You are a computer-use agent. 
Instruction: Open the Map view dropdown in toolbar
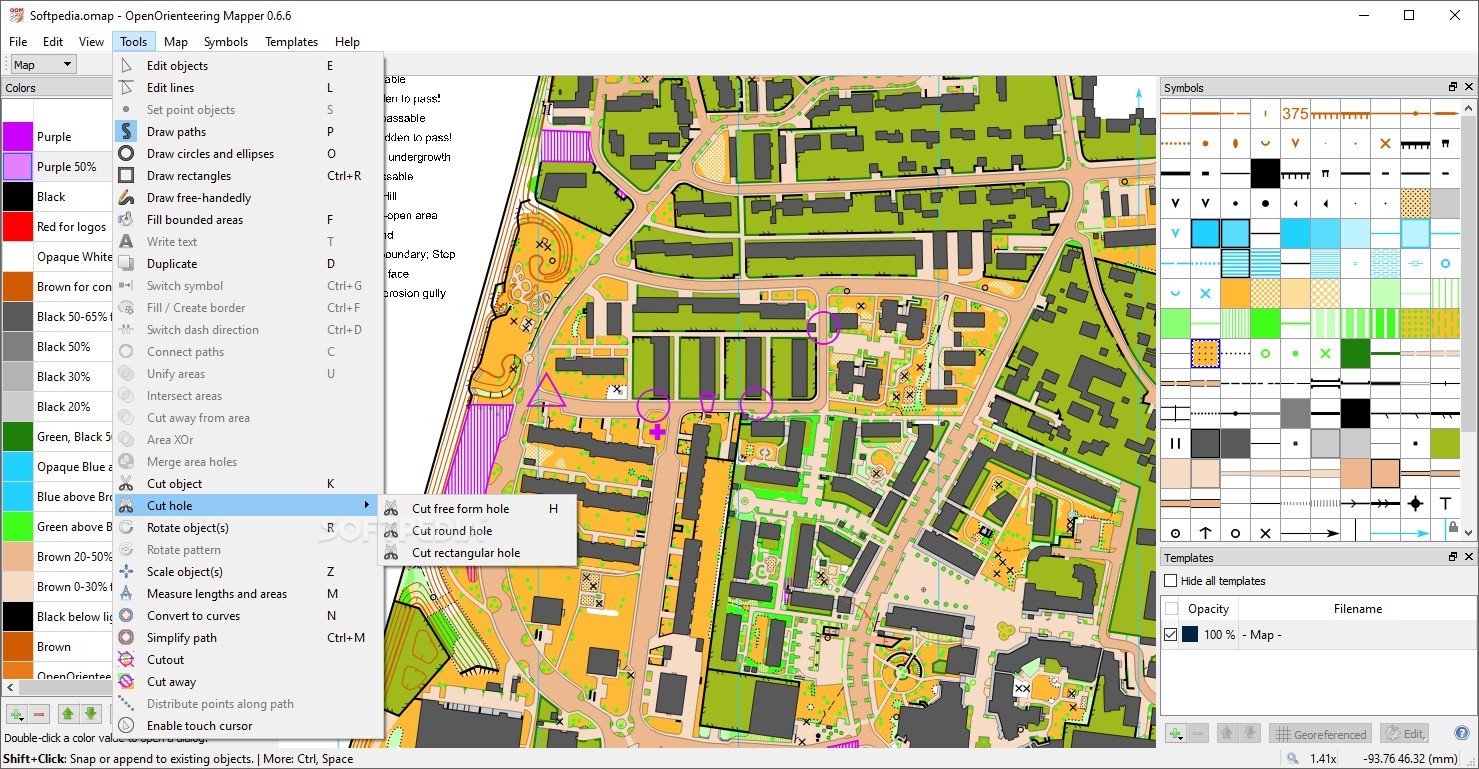tap(42, 65)
